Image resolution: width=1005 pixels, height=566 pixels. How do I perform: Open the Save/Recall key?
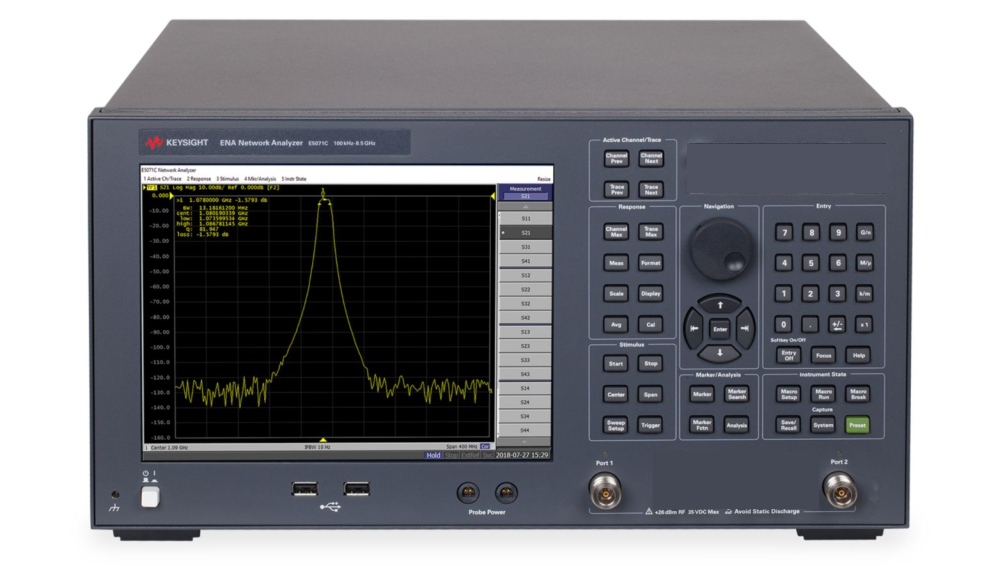[788, 425]
